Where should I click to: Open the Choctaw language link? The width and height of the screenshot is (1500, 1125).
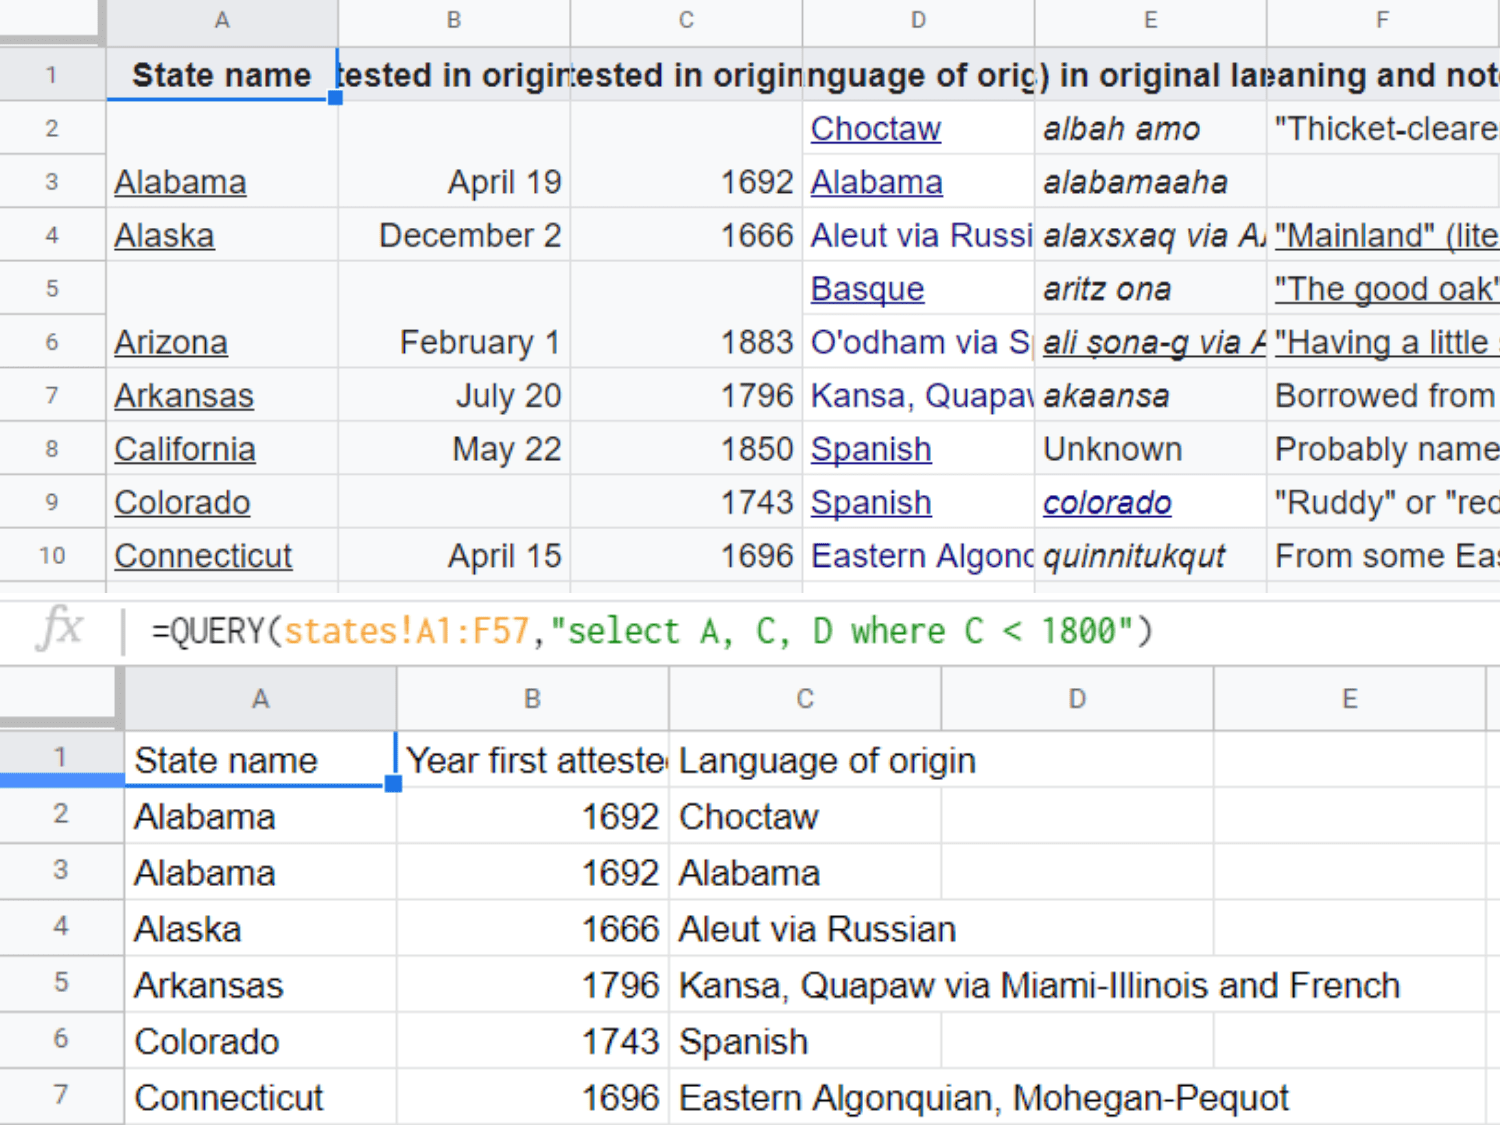pyautogui.click(x=875, y=129)
